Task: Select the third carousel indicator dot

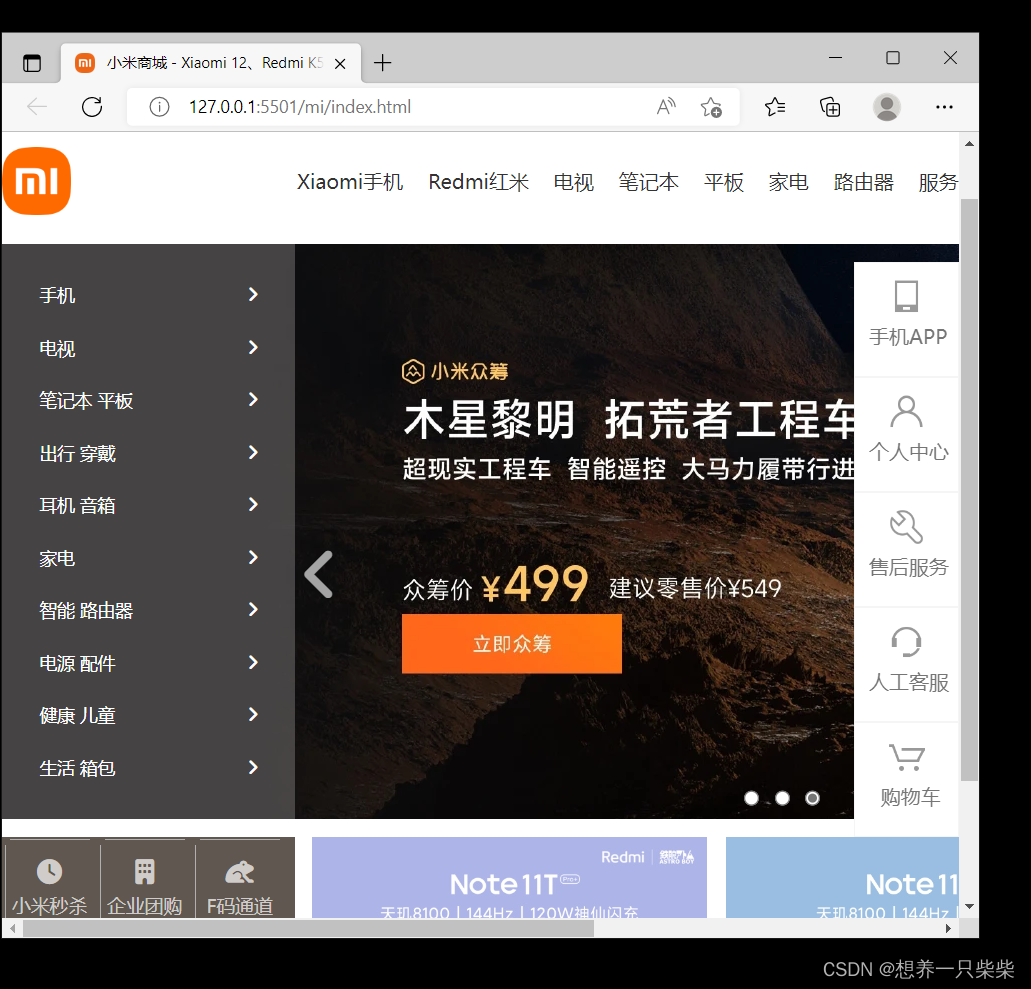Action: 813,798
